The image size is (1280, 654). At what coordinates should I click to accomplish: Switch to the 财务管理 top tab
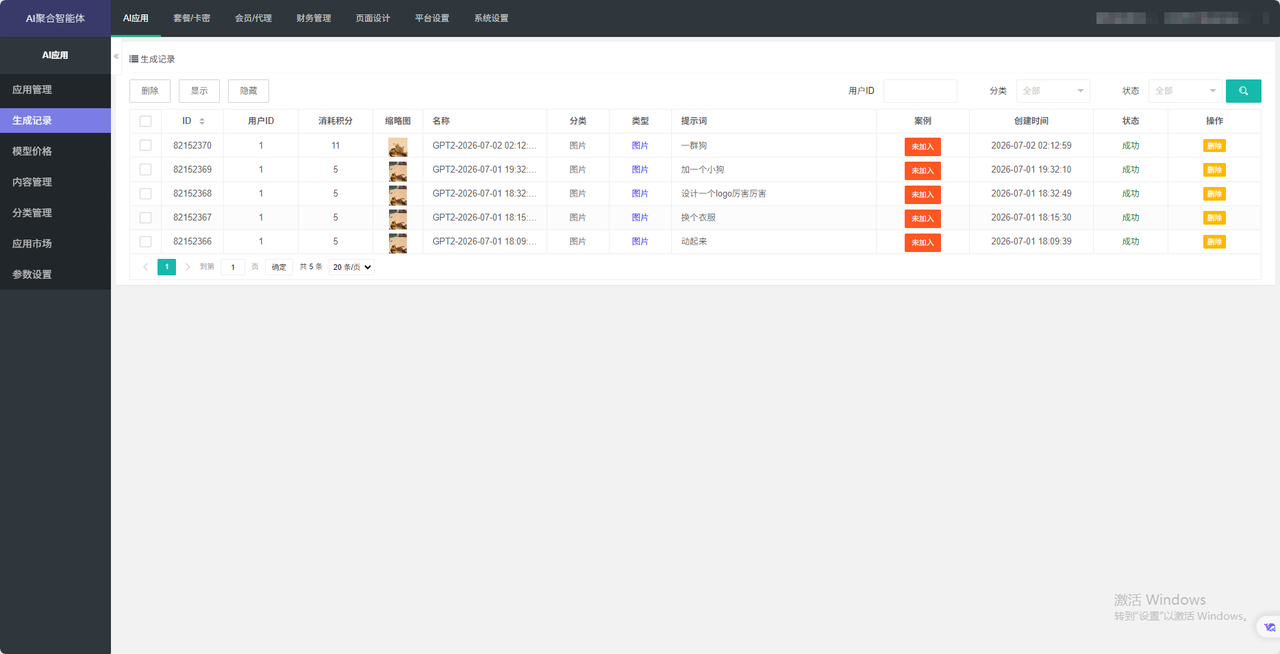pyautogui.click(x=314, y=18)
